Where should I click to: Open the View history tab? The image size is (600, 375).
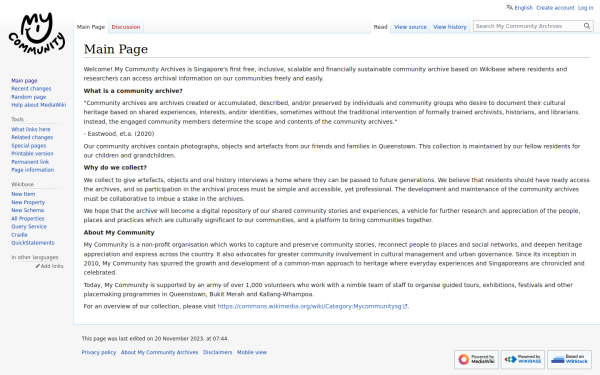coord(450,27)
